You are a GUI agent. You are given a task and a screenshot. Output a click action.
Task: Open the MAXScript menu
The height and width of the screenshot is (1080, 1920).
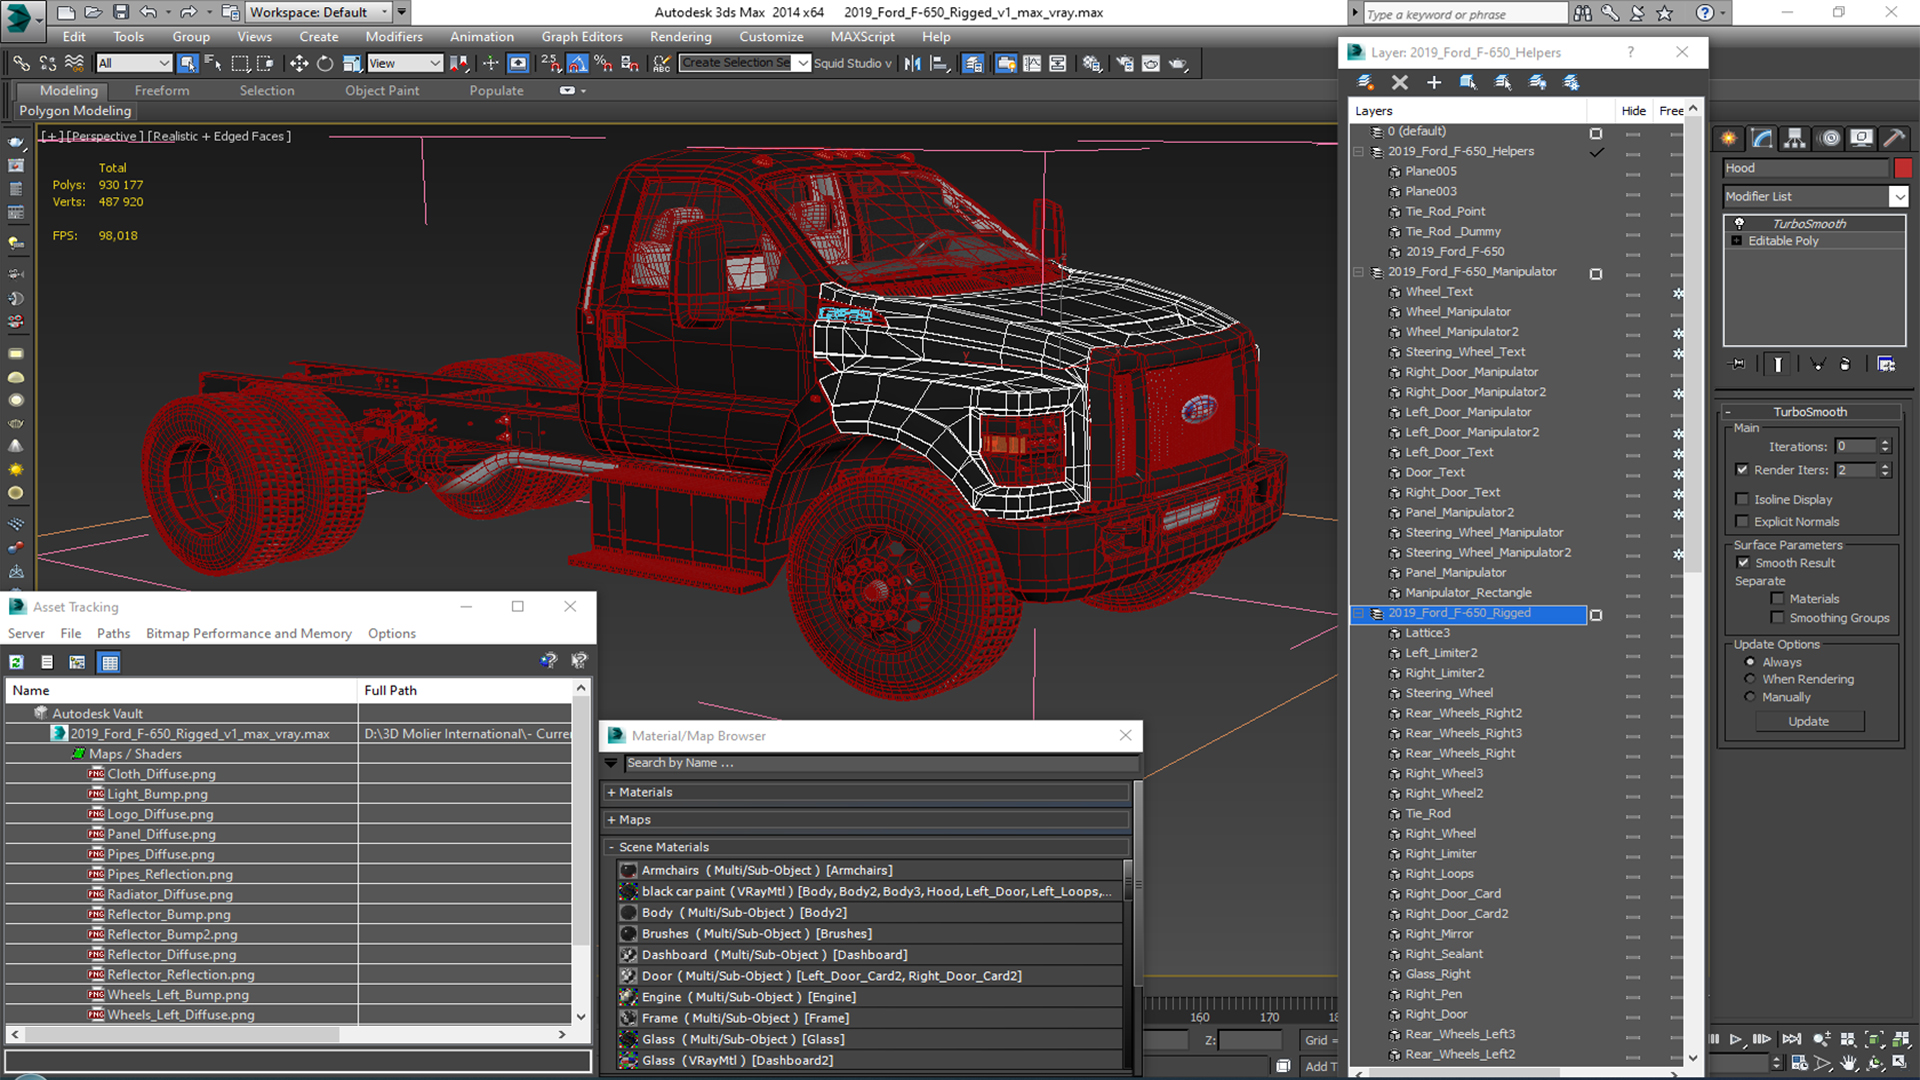[862, 37]
